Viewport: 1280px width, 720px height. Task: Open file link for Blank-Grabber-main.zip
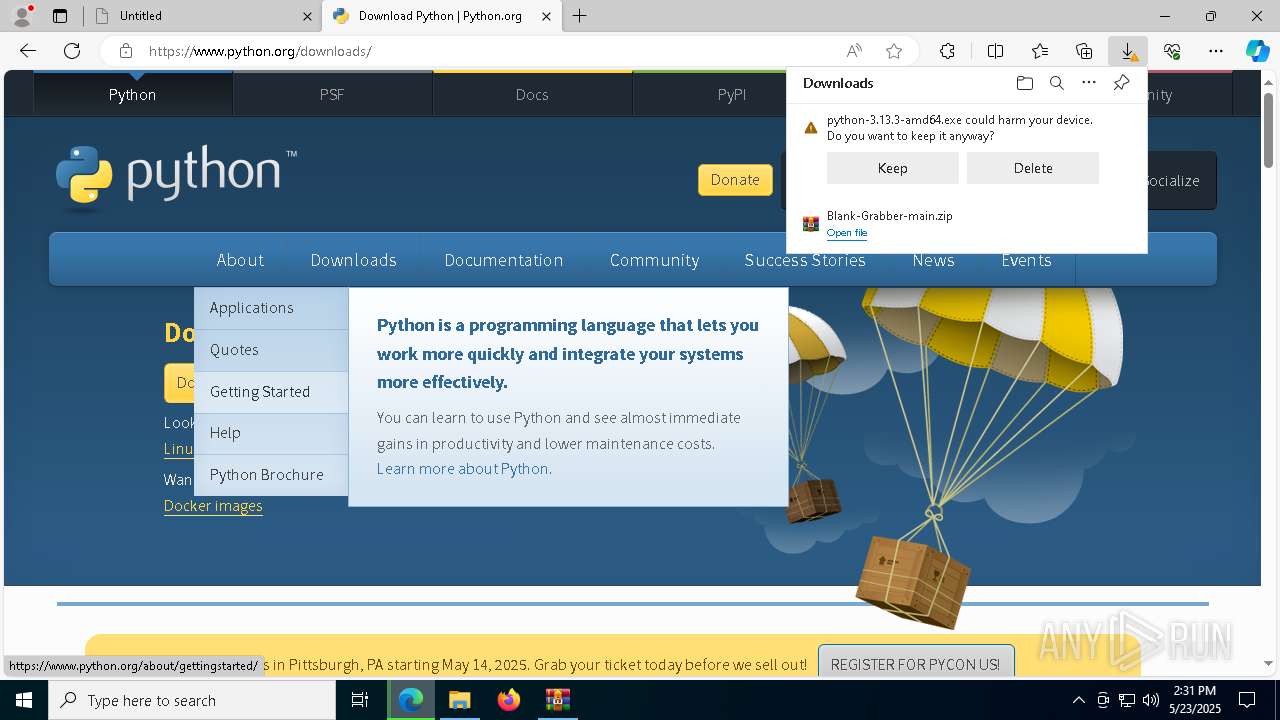[847, 233]
